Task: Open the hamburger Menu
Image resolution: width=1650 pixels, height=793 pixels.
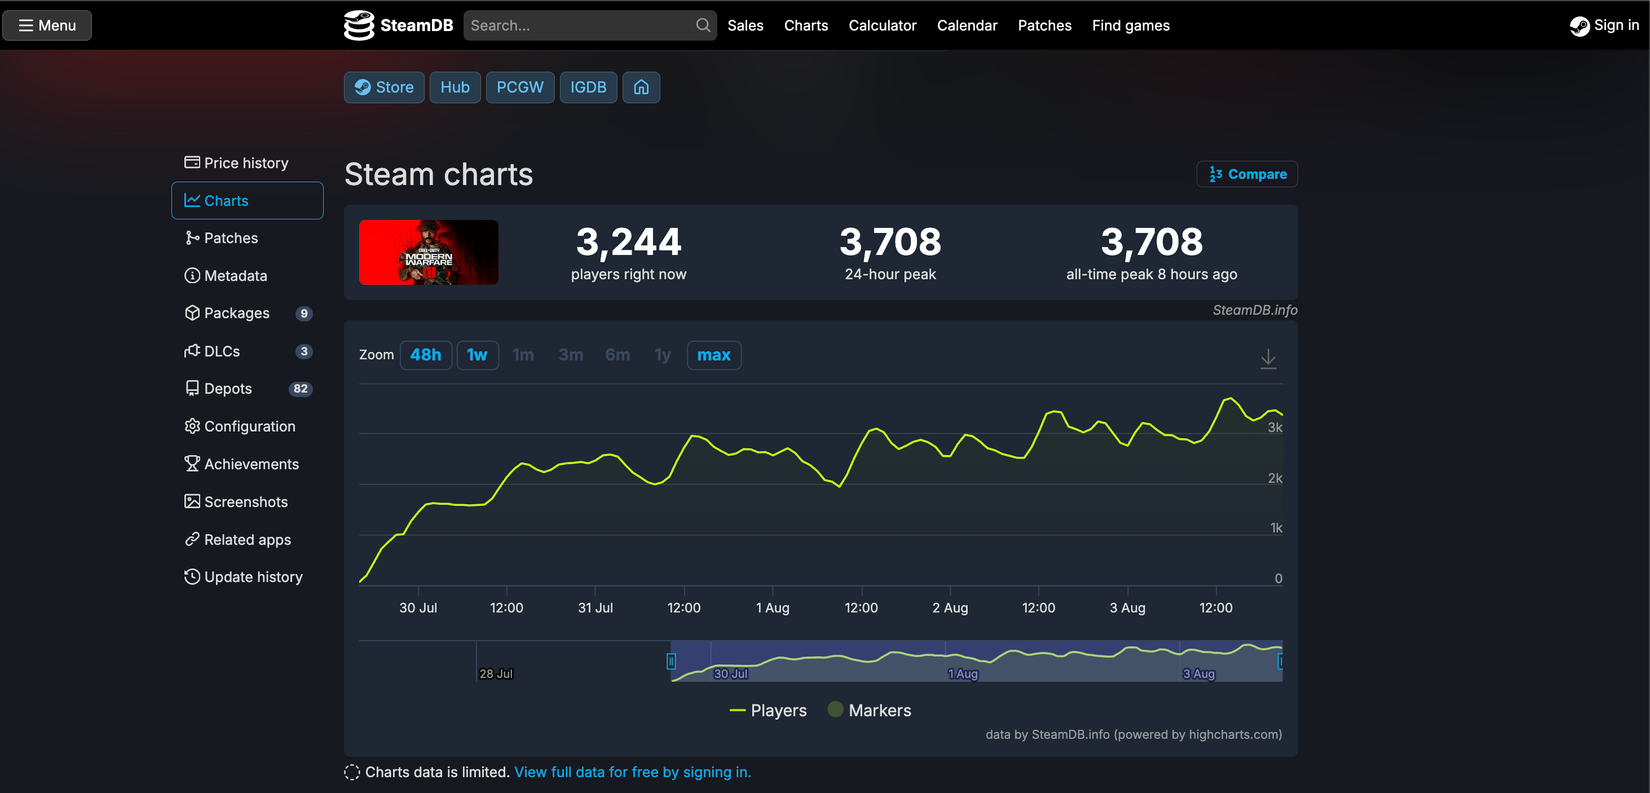Action: [47, 25]
